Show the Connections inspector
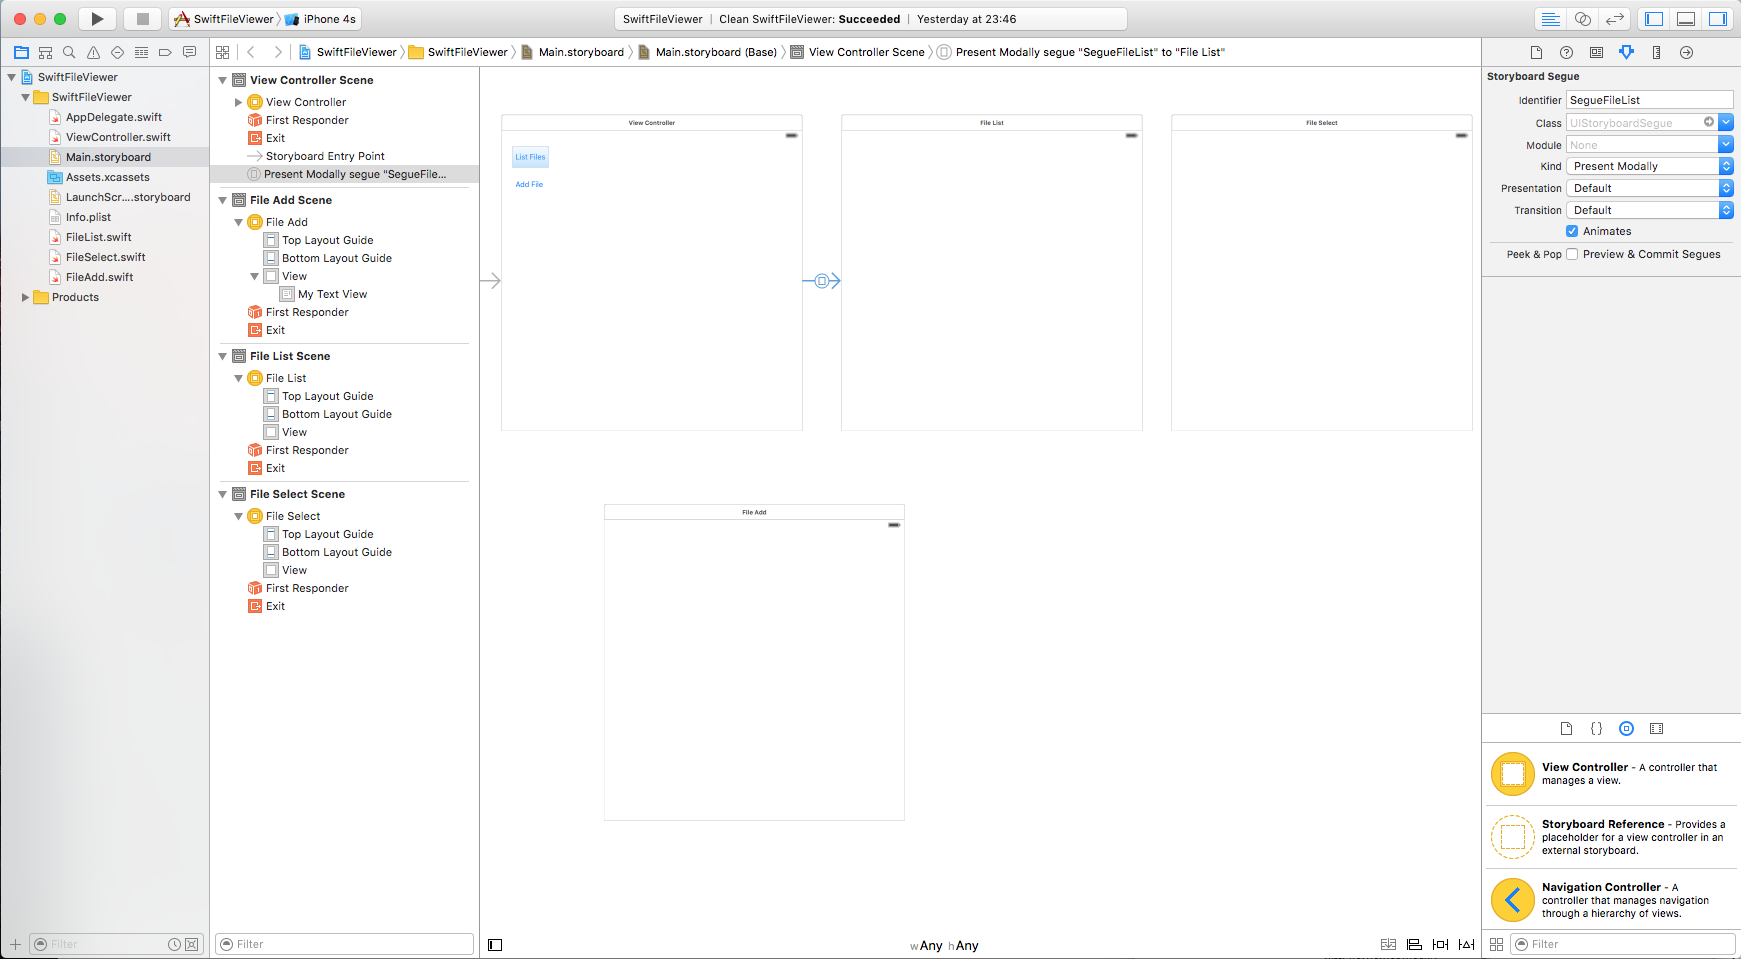Screen dimensions: 1741x959 (1686, 52)
